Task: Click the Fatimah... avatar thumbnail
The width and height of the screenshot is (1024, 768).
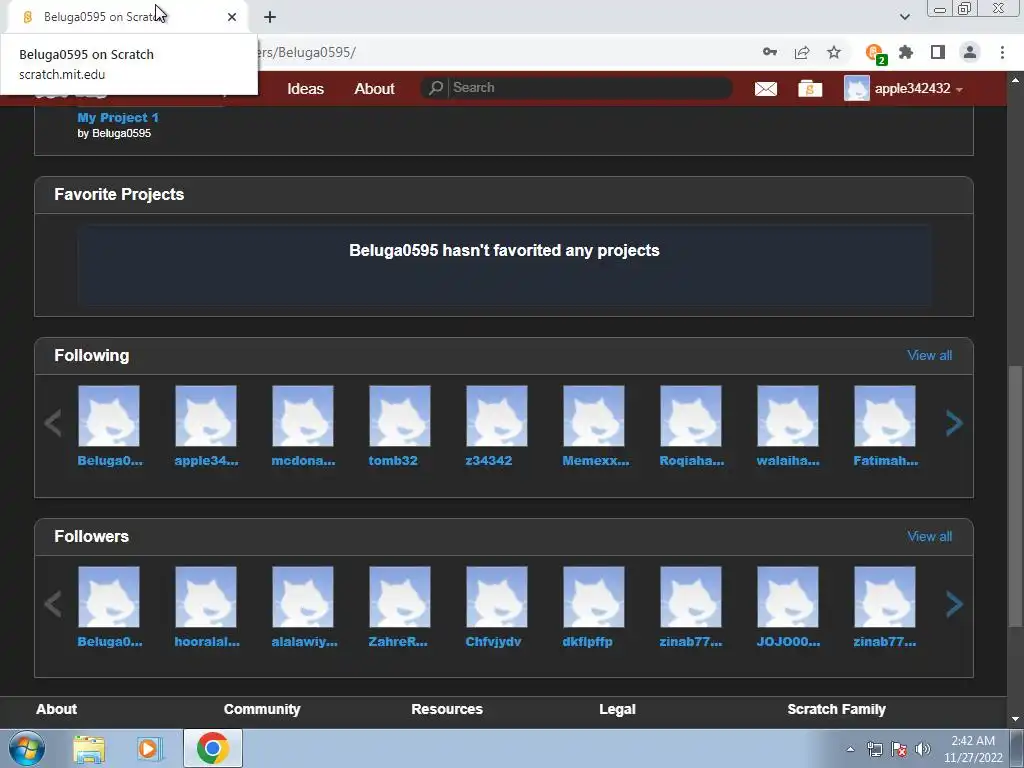Action: click(885, 416)
